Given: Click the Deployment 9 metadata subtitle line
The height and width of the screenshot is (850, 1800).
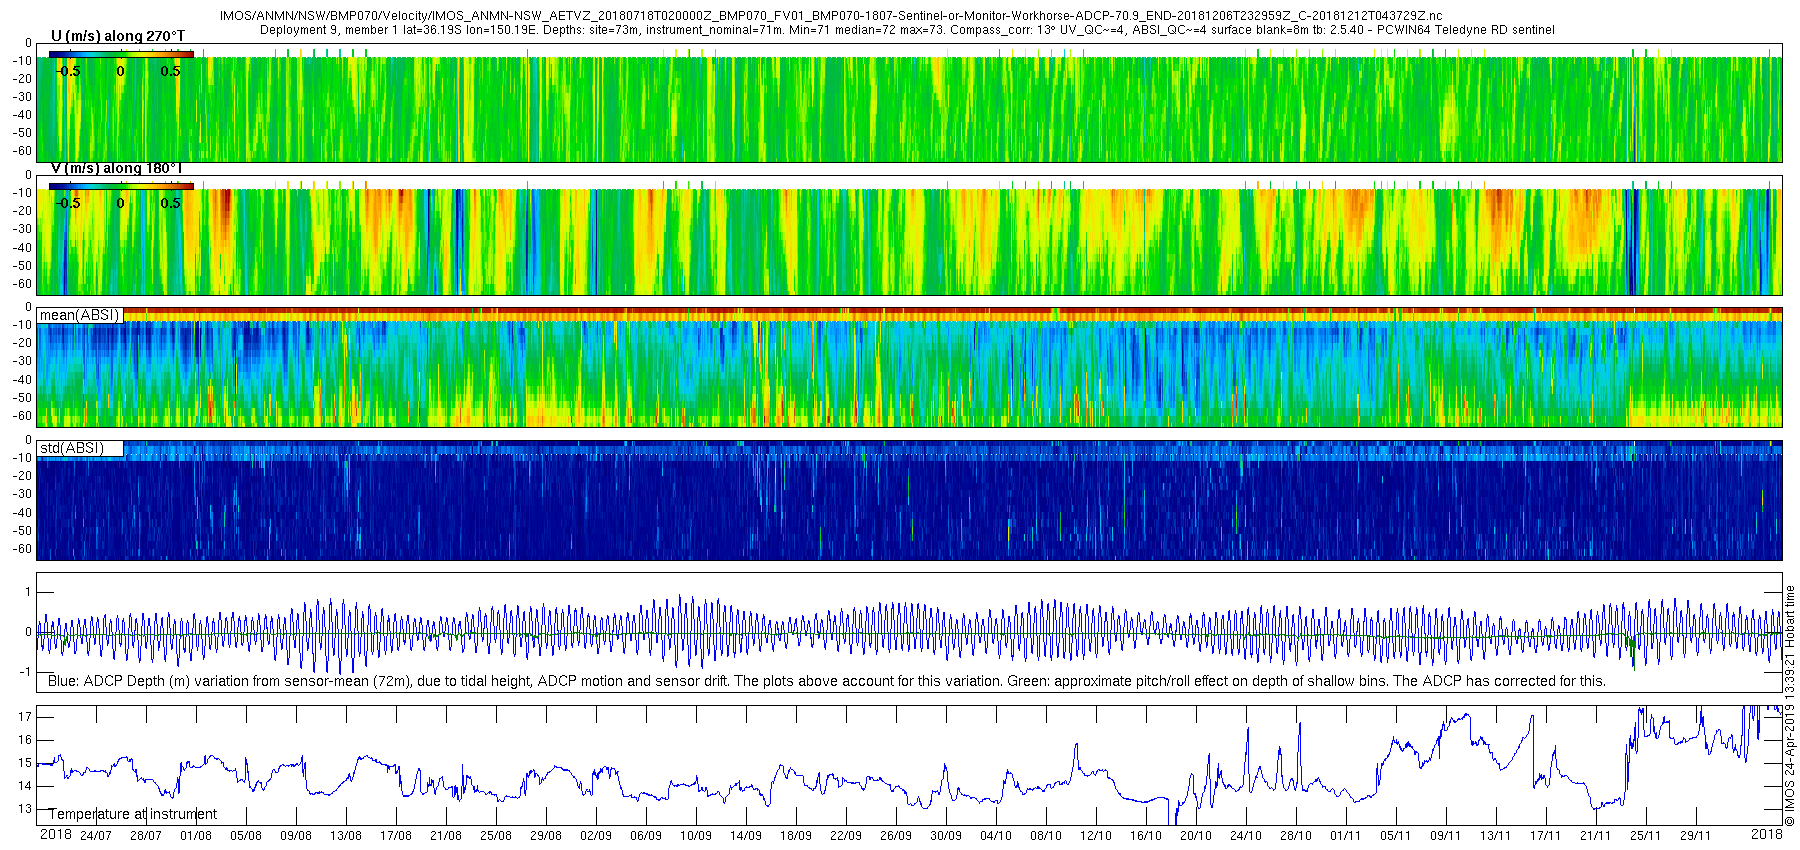Looking at the screenshot, I should (907, 30).
